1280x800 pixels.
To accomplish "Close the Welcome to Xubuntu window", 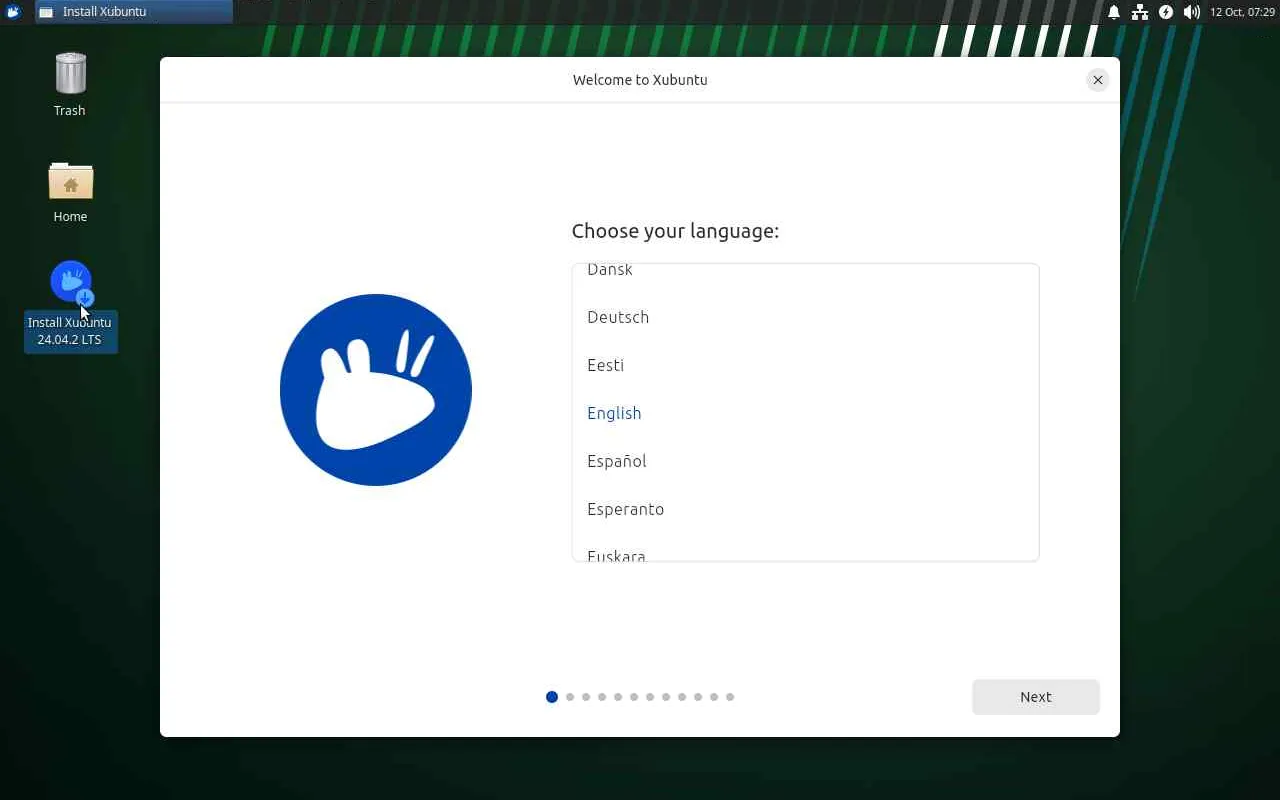I will click(x=1098, y=80).
